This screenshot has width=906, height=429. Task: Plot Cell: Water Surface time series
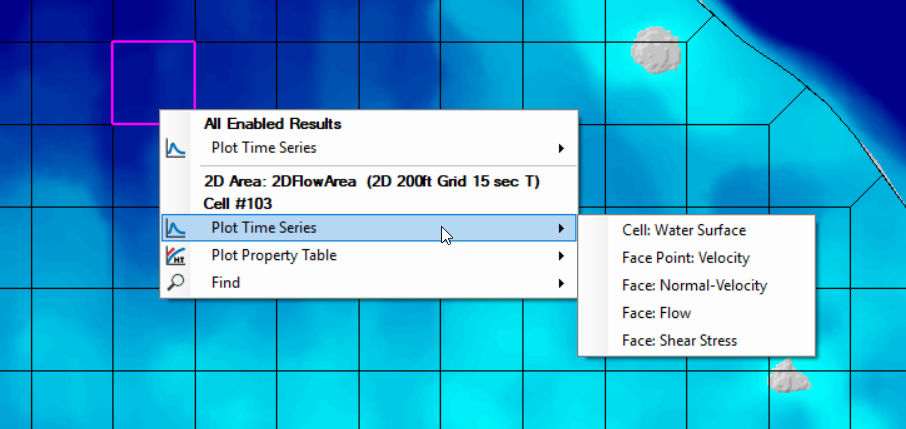tap(683, 230)
